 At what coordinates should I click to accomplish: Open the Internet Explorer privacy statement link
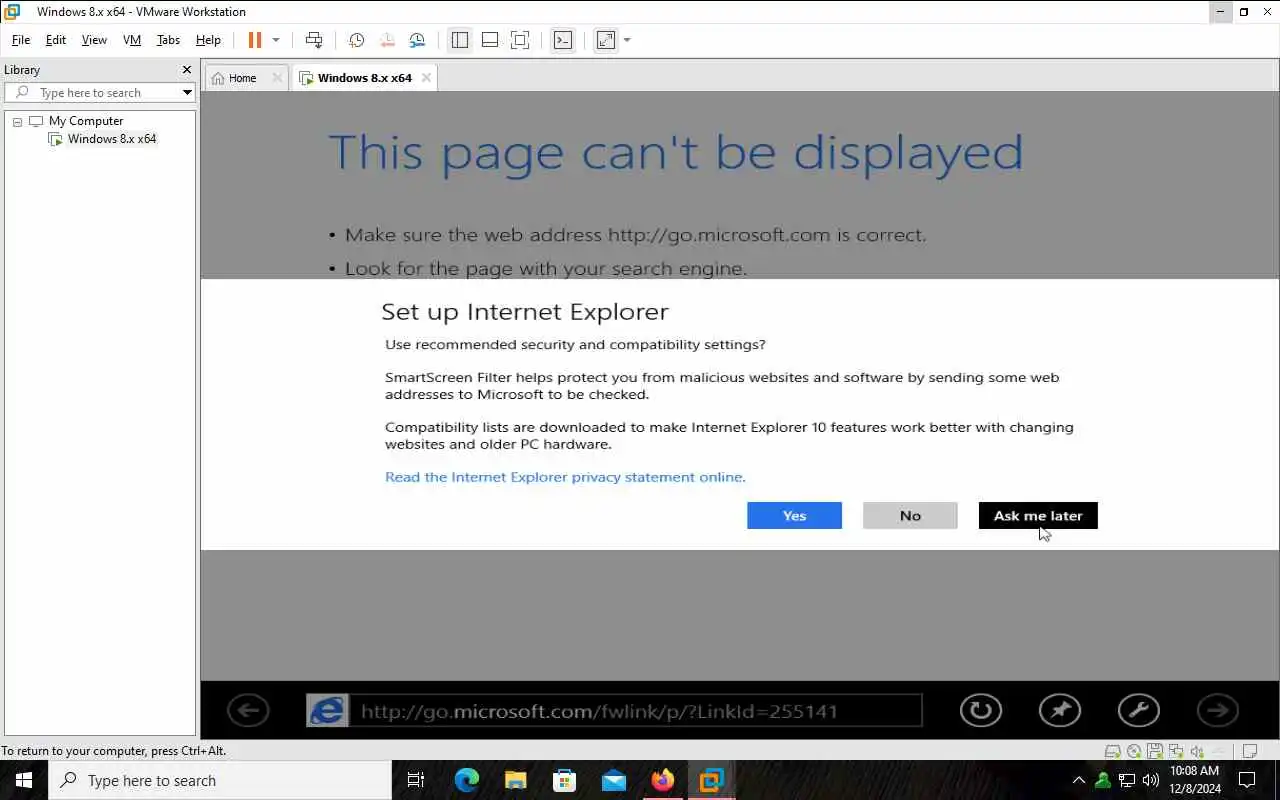(565, 477)
